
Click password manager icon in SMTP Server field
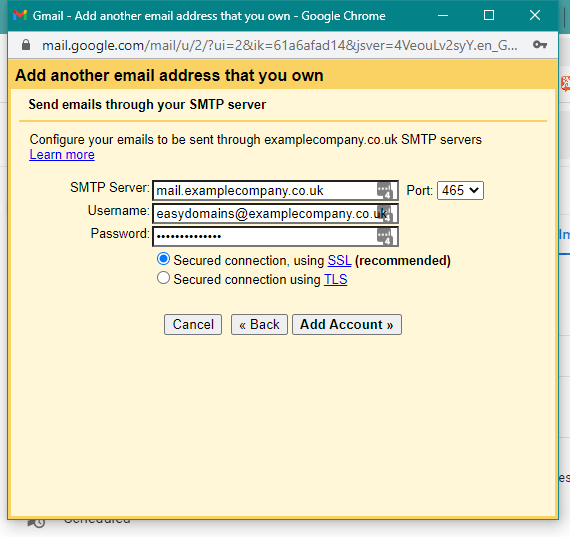pos(385,191)
